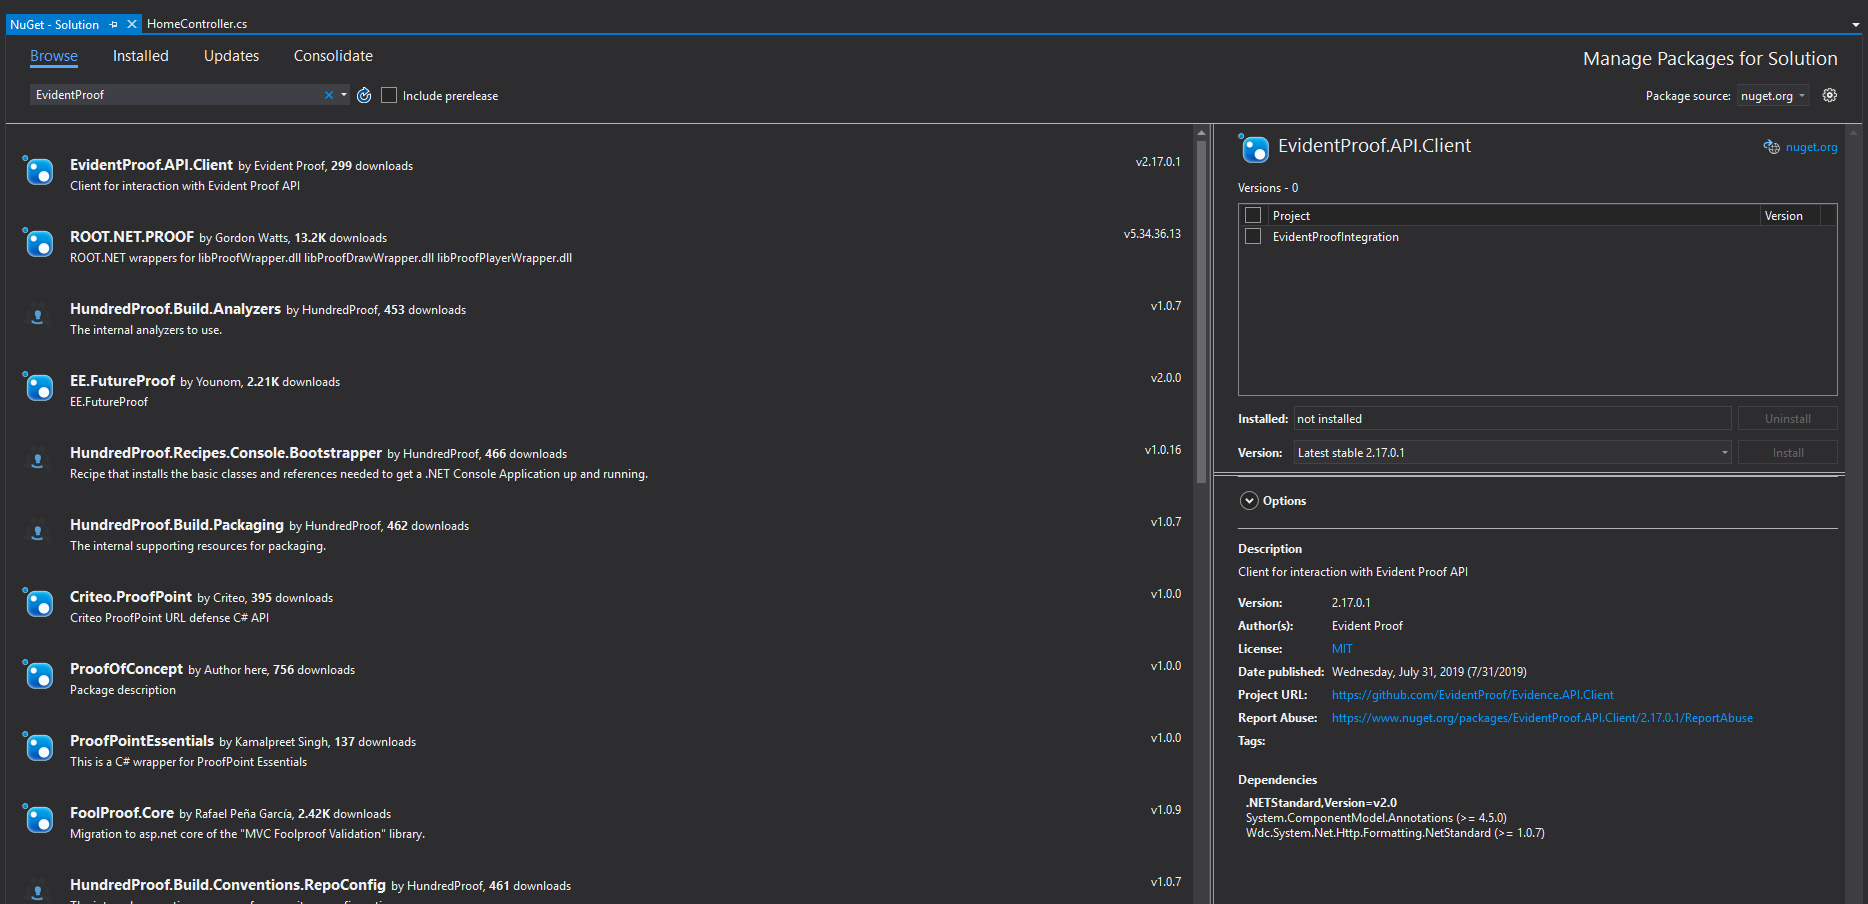Screen dimensions: 1868x904
Task: Open the HomeController.cs document tab
Action: 197,24
